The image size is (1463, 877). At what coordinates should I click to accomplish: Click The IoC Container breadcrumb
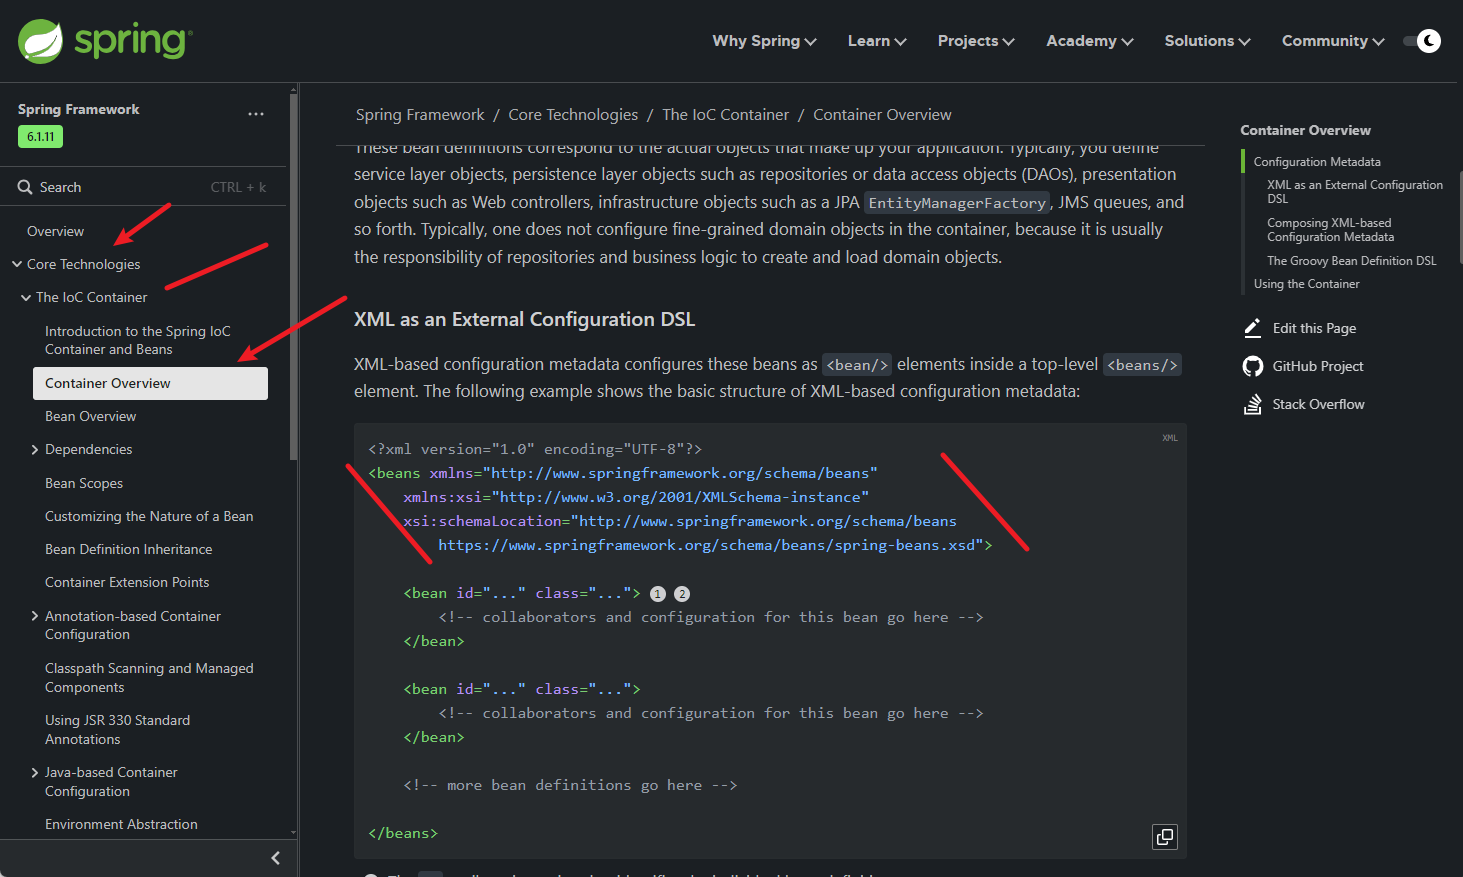725,115
